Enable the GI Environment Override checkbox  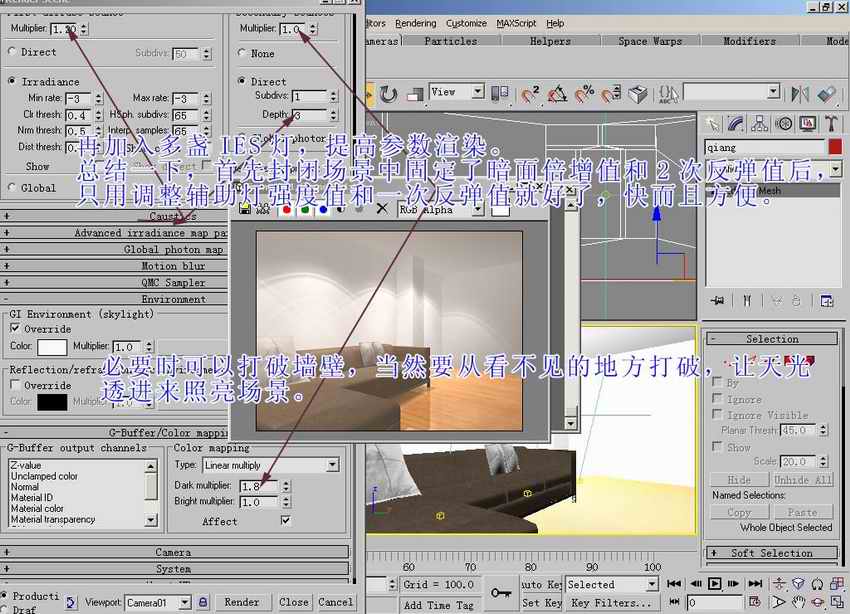tap(15, 329)
